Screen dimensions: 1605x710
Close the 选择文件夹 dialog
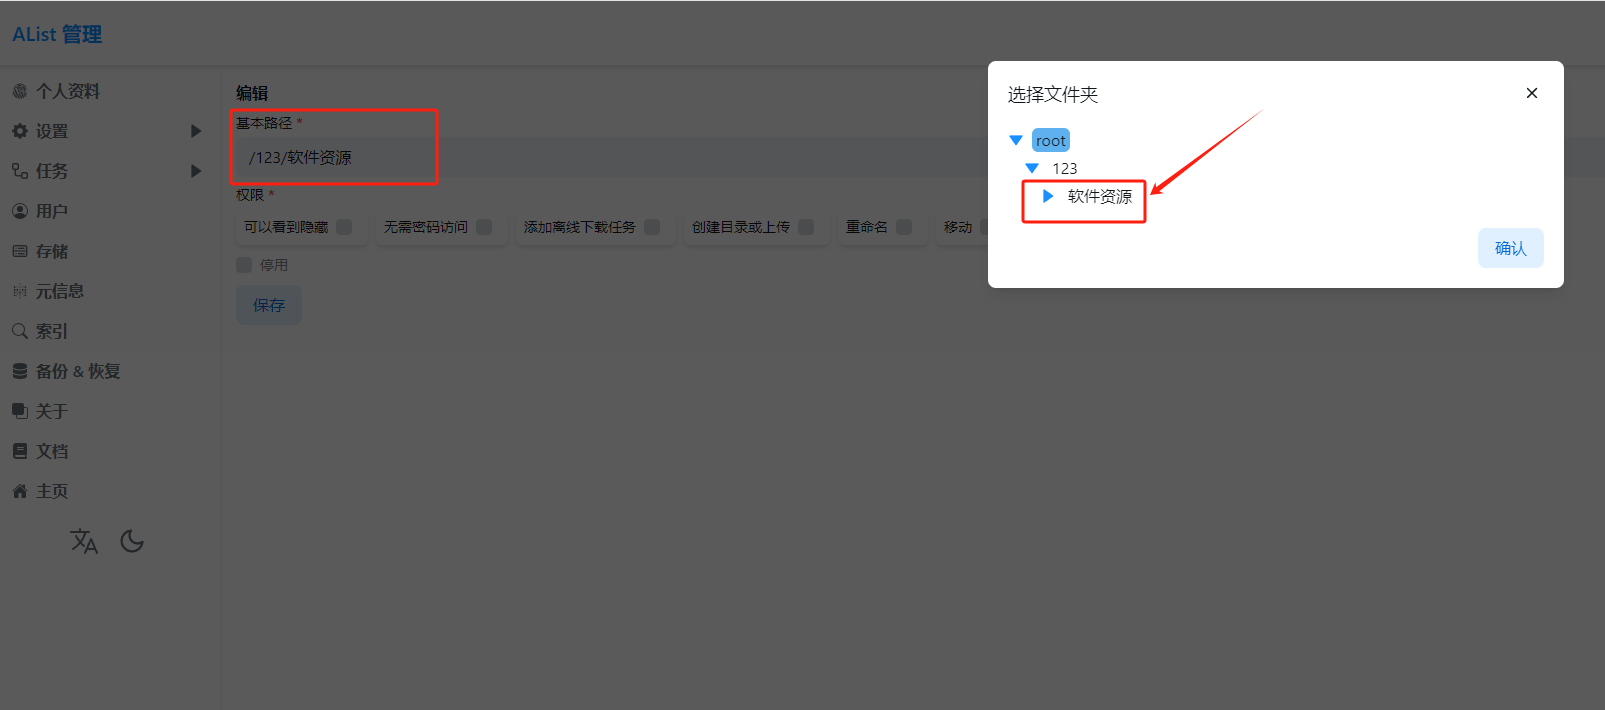(x=1531, y=93)
